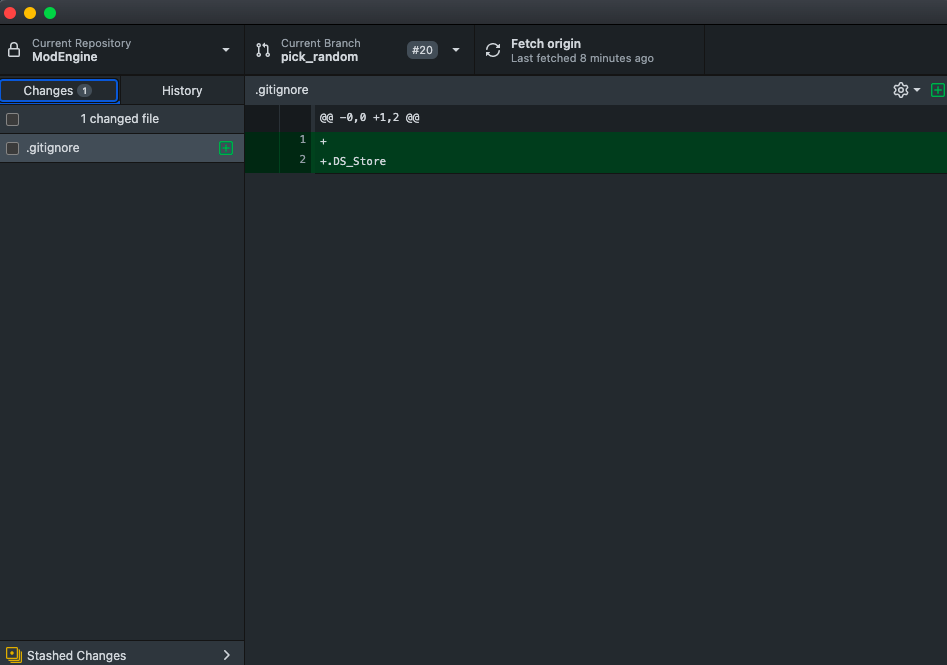
Task: Switch to the Changes tab
Action: click(x=59, y=91)
